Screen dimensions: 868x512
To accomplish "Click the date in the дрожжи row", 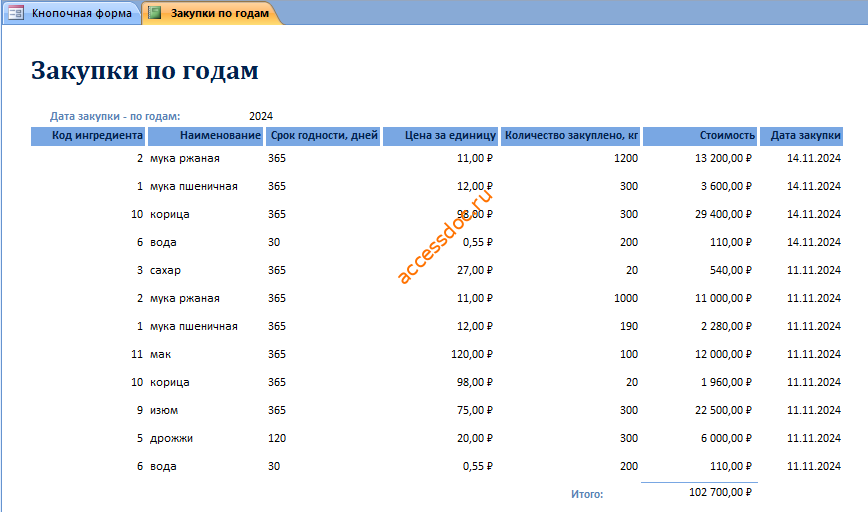I will pyautogui.click(x=814, y=438).
